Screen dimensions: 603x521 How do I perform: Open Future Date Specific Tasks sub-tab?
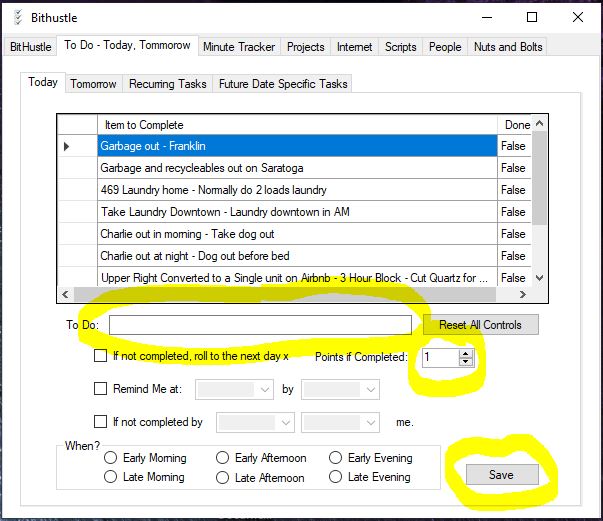point(283,84)
